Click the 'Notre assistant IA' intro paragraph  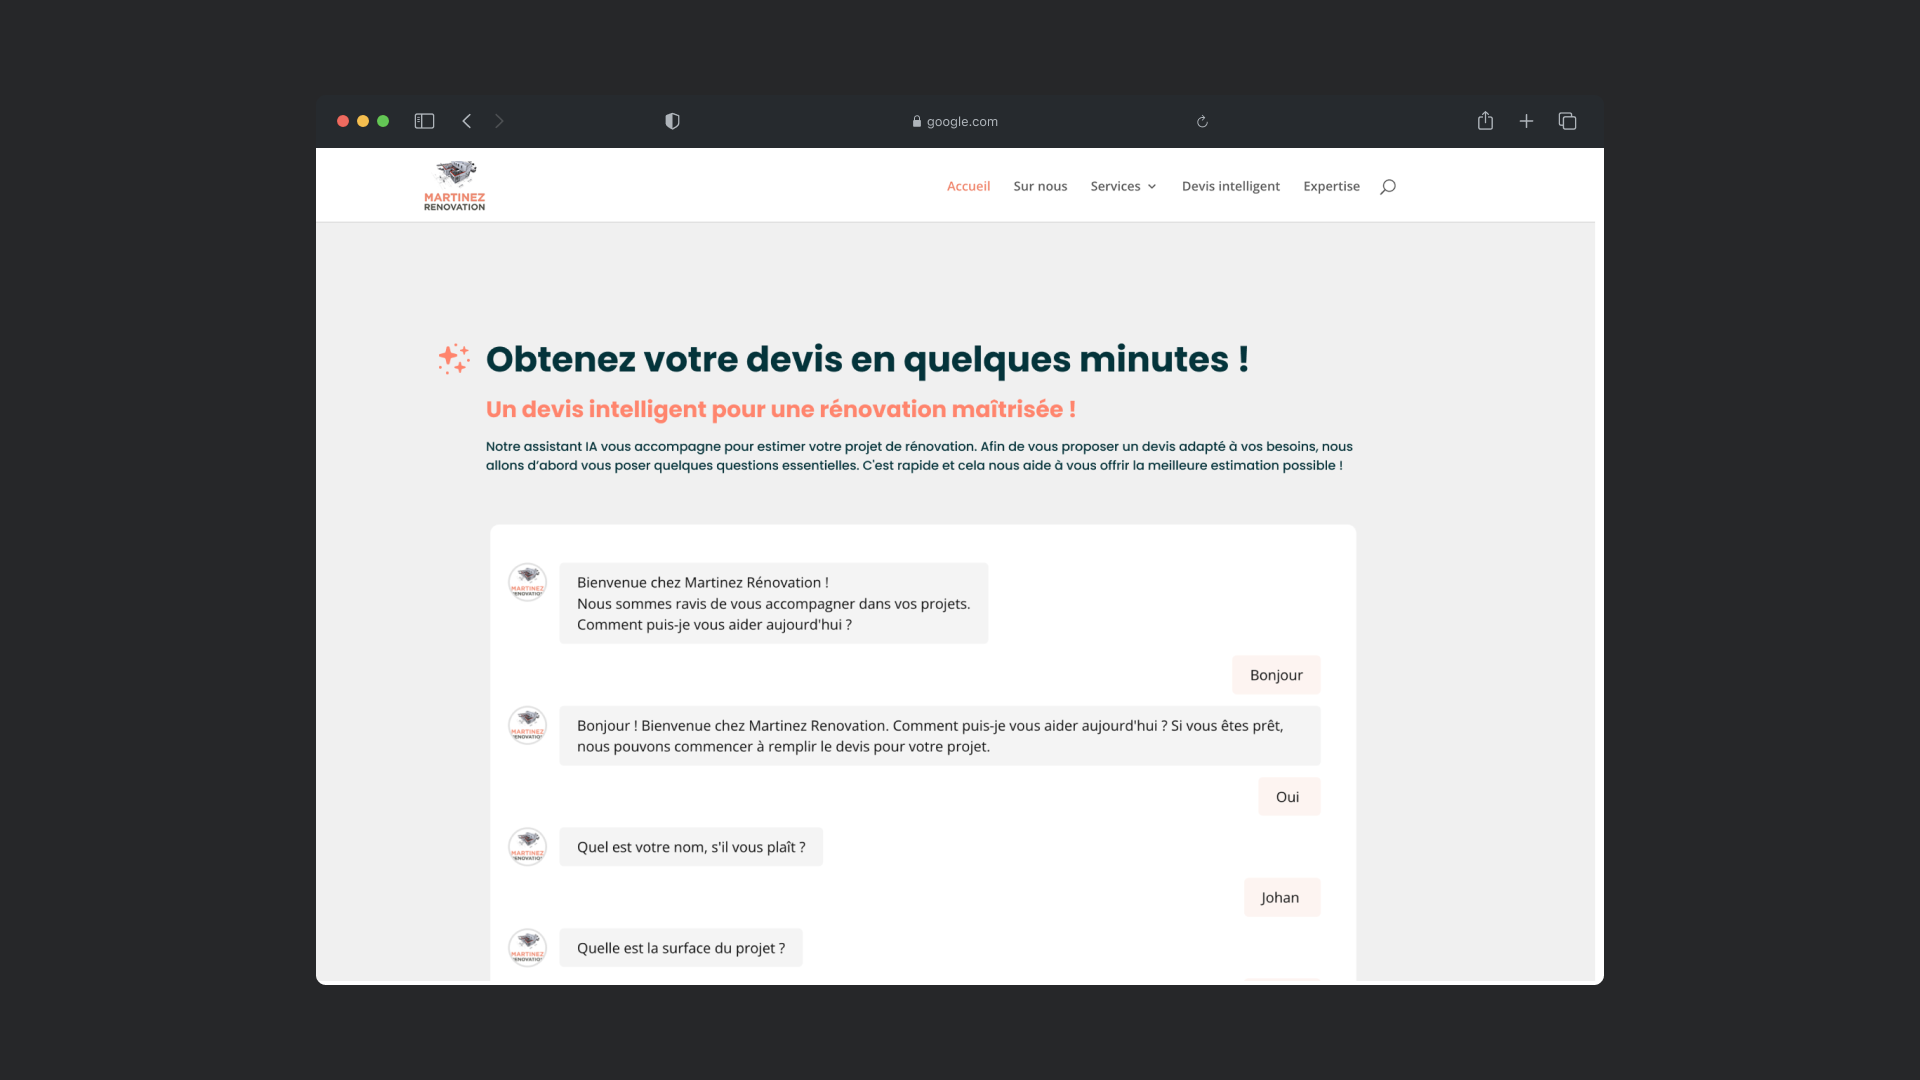pyautogui.click(x=919, y=456)
